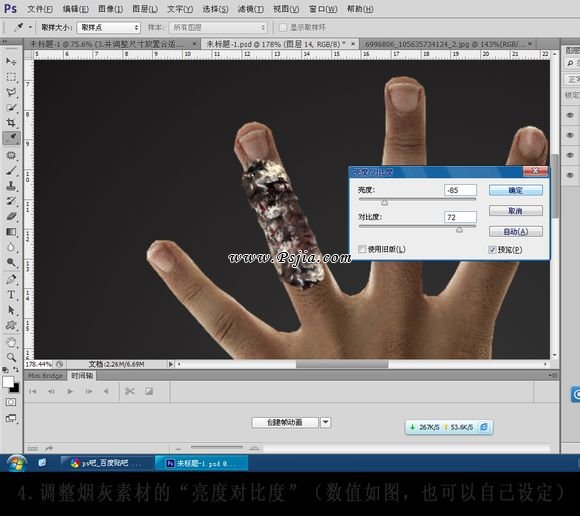Select the Pen tool
Image resolution: width=580 pixels, height=516 pixels.
click(11, 279)
